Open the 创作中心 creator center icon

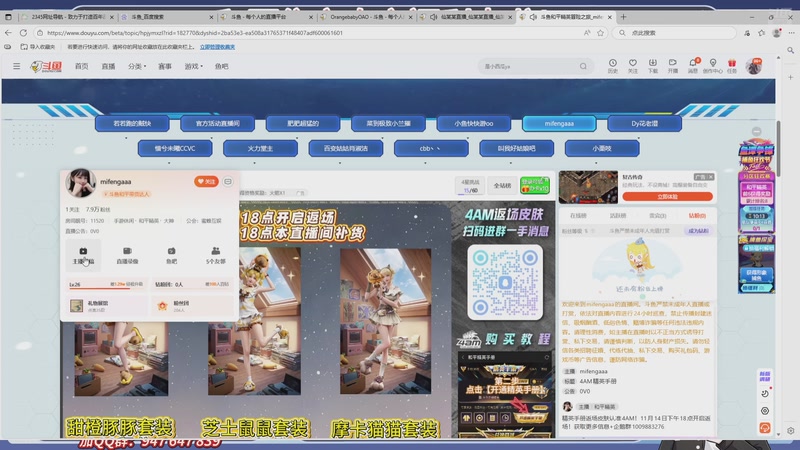tap(713, 66)
